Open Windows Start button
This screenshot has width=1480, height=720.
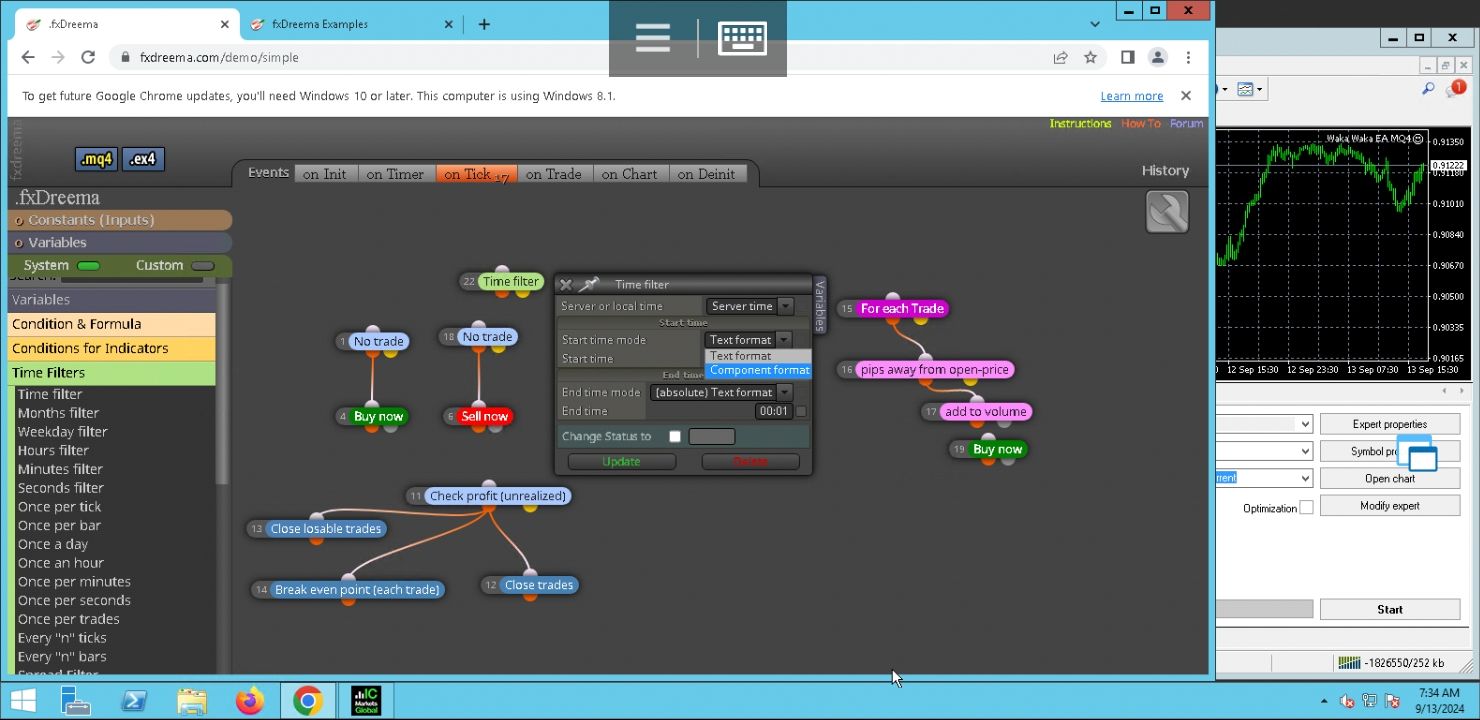pos(24,701)
